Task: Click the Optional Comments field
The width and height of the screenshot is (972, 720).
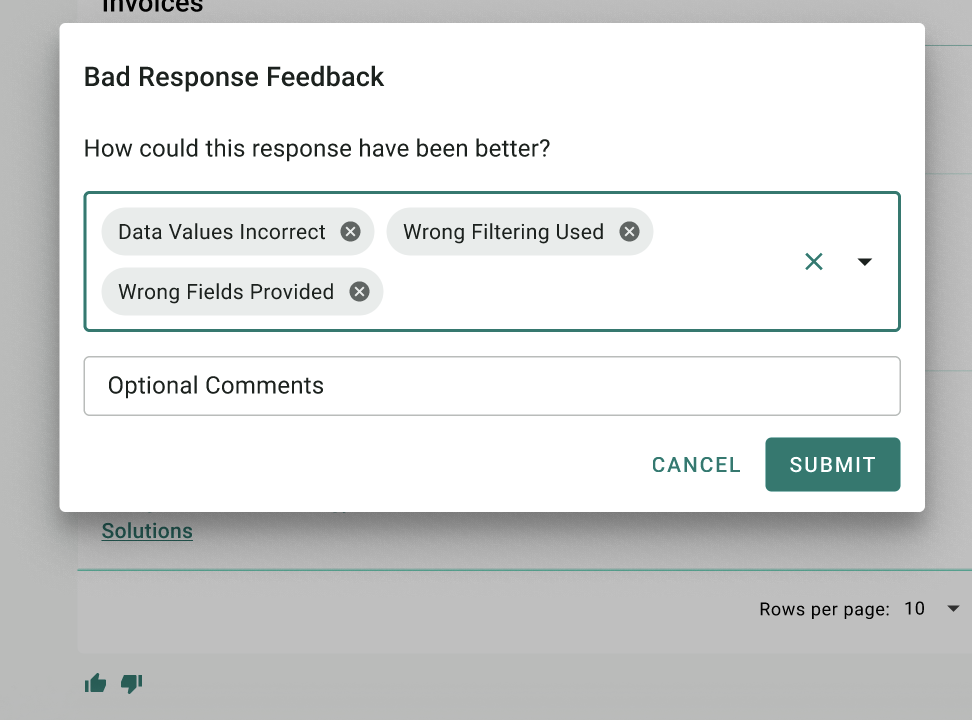Action: coord(492,386)
